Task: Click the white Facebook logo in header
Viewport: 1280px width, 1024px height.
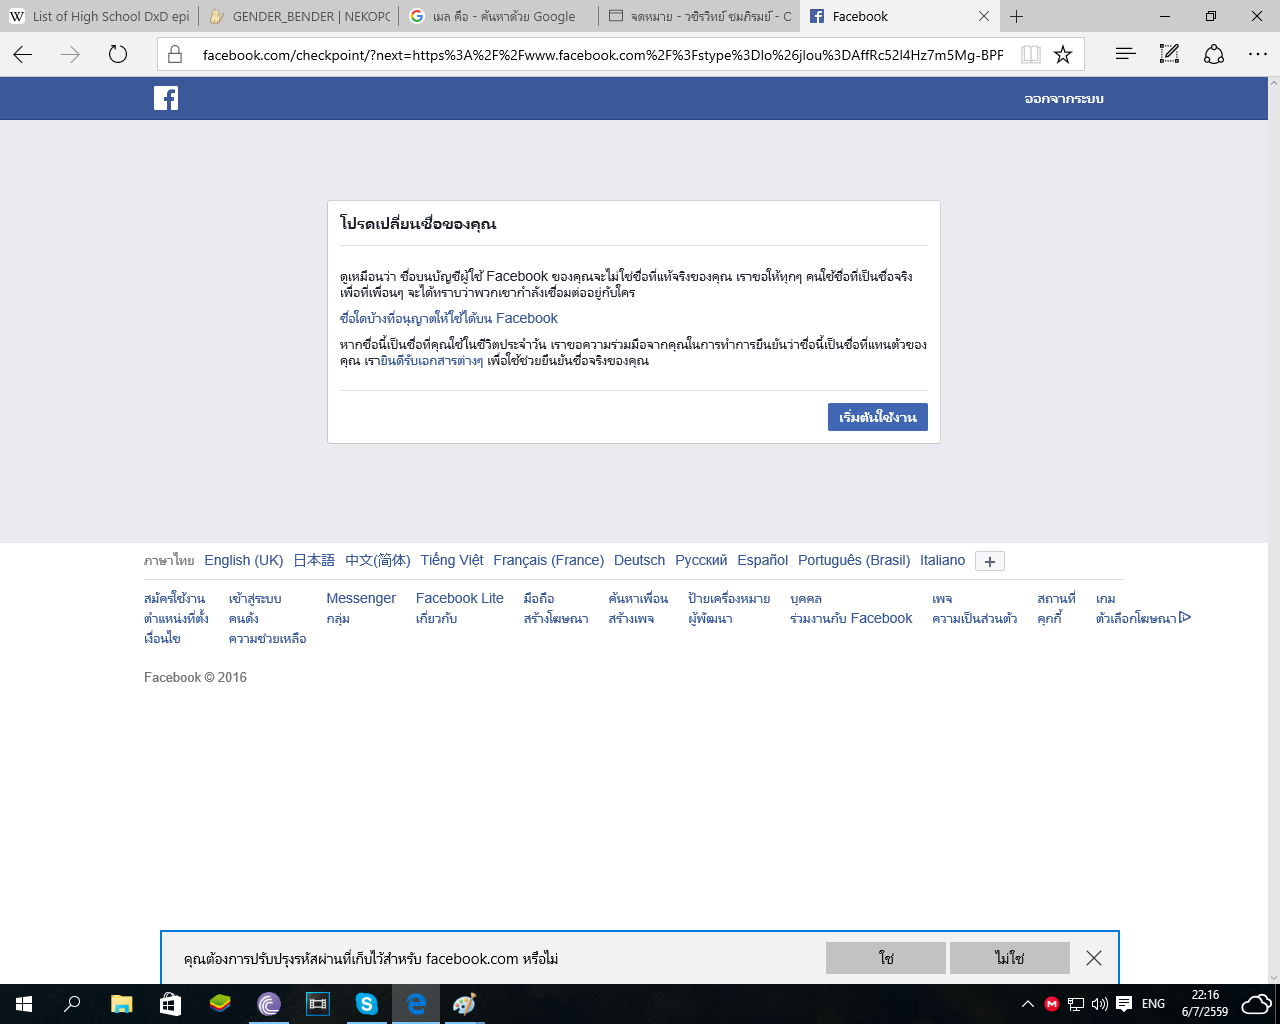Action: [166, 98]
